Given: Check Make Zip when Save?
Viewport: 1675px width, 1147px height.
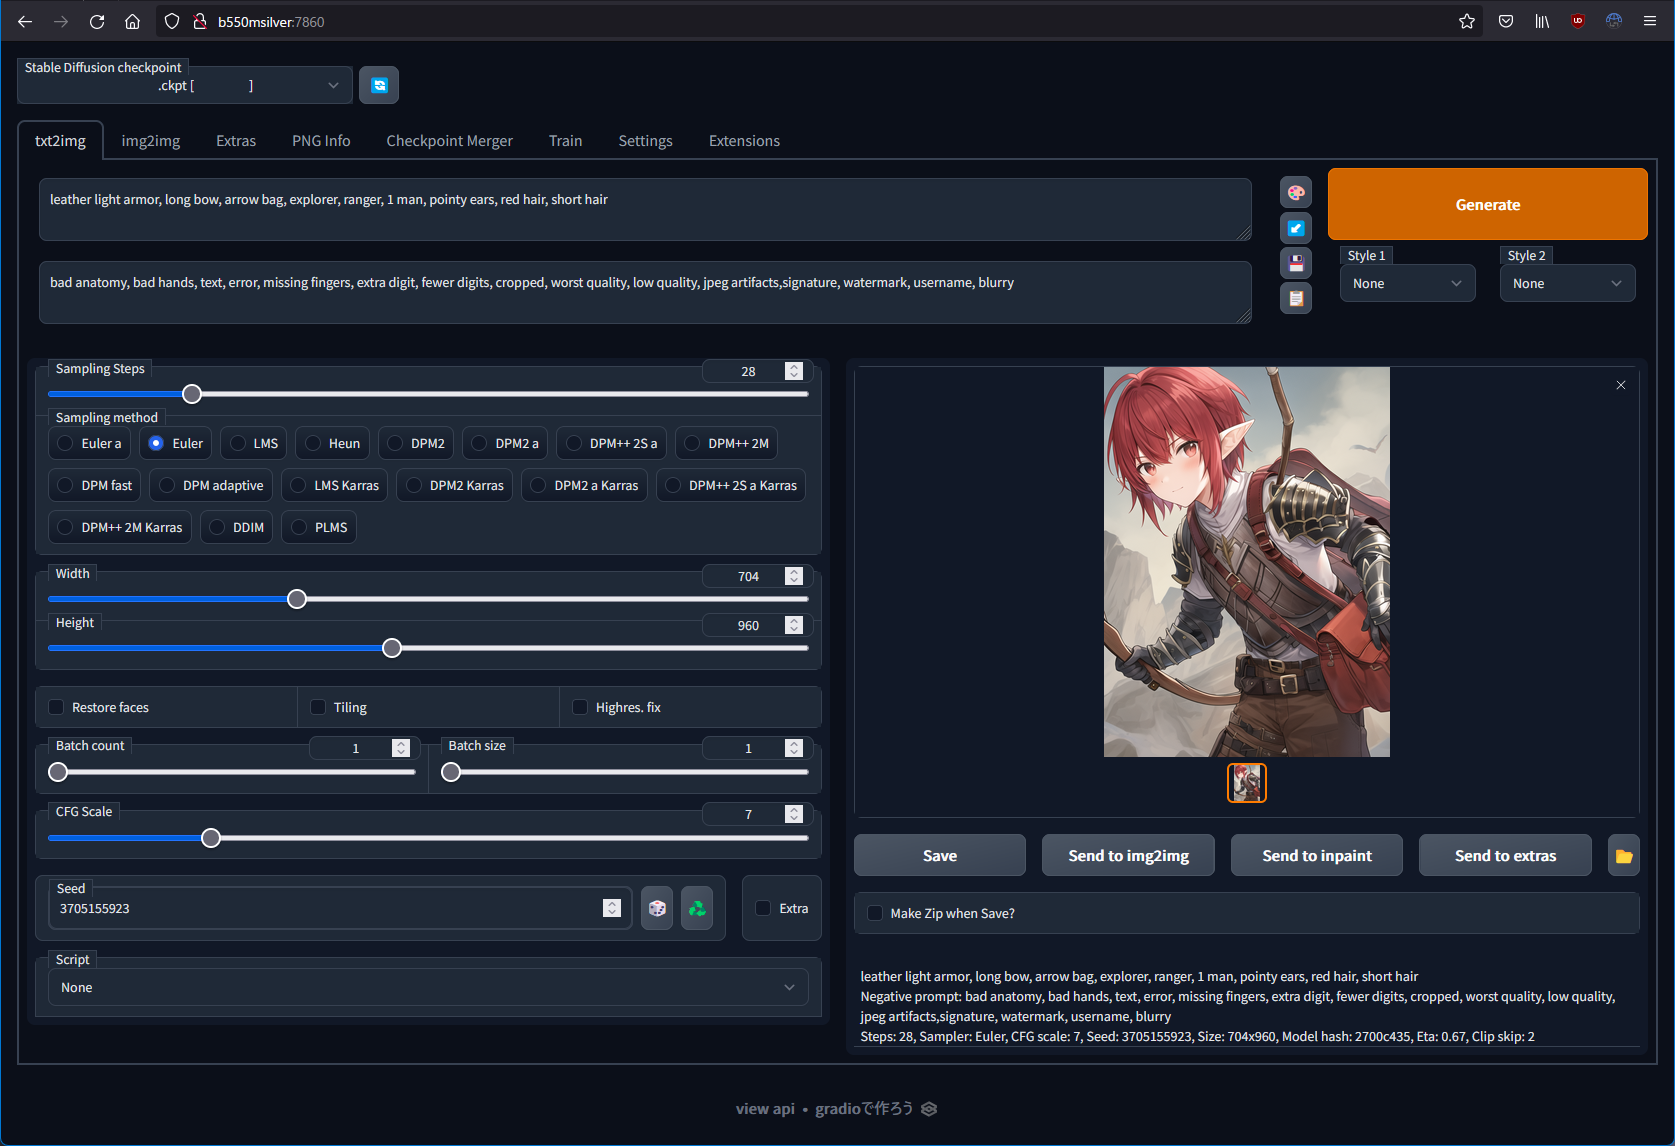Looking at the screenshot, I should click(875, 913).
